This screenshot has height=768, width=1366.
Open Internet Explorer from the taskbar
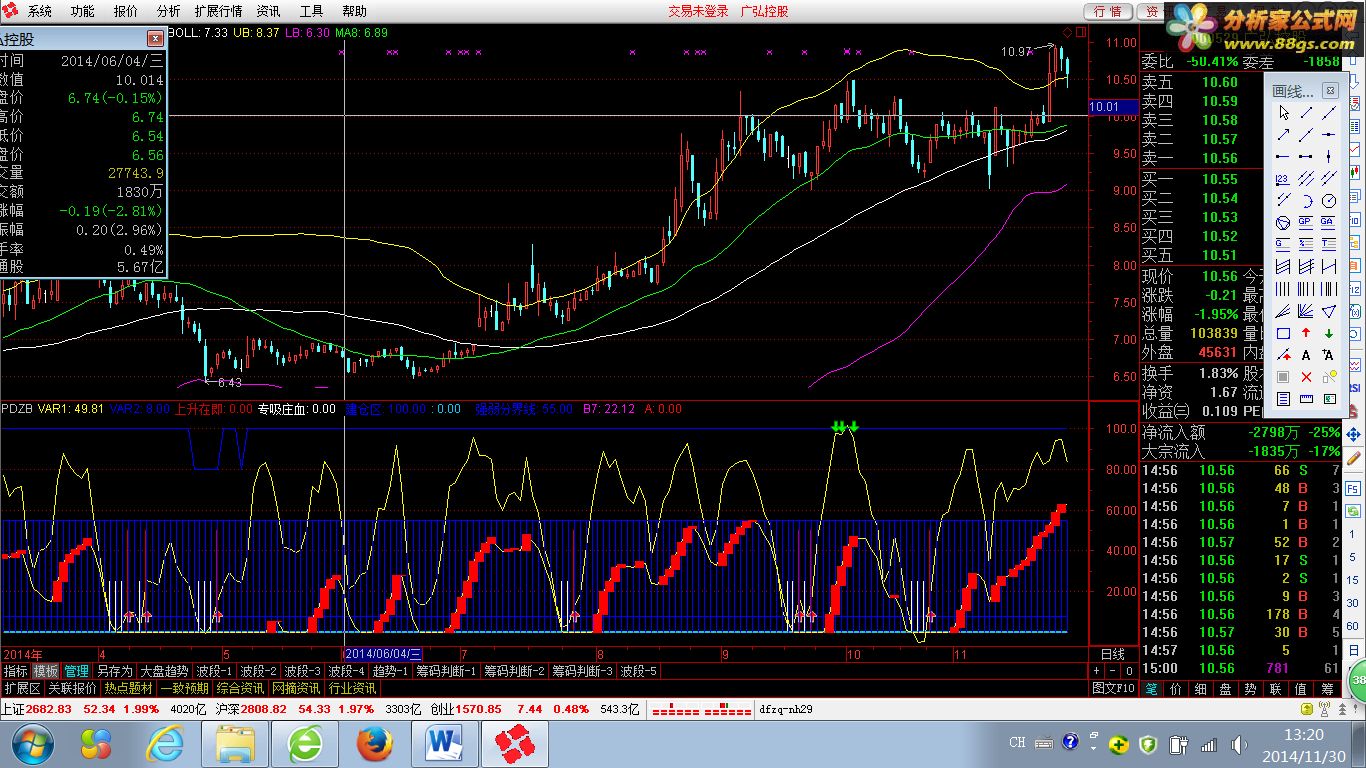click(x=165, y=743)
